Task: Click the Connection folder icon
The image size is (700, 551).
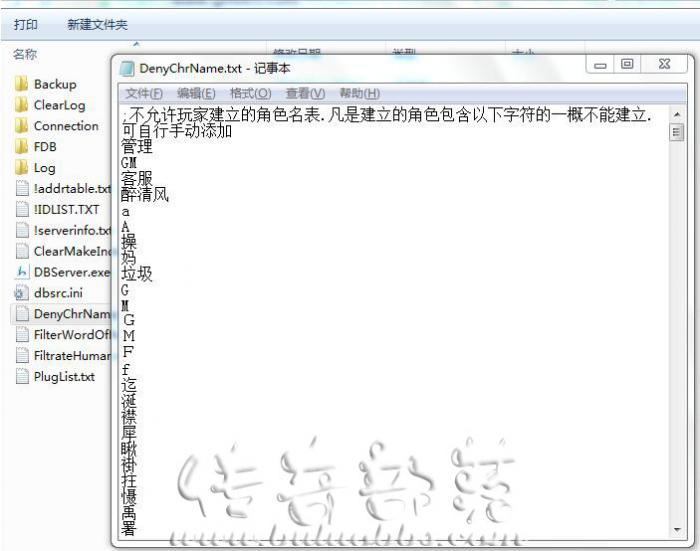Action: (x=21, y=126)
